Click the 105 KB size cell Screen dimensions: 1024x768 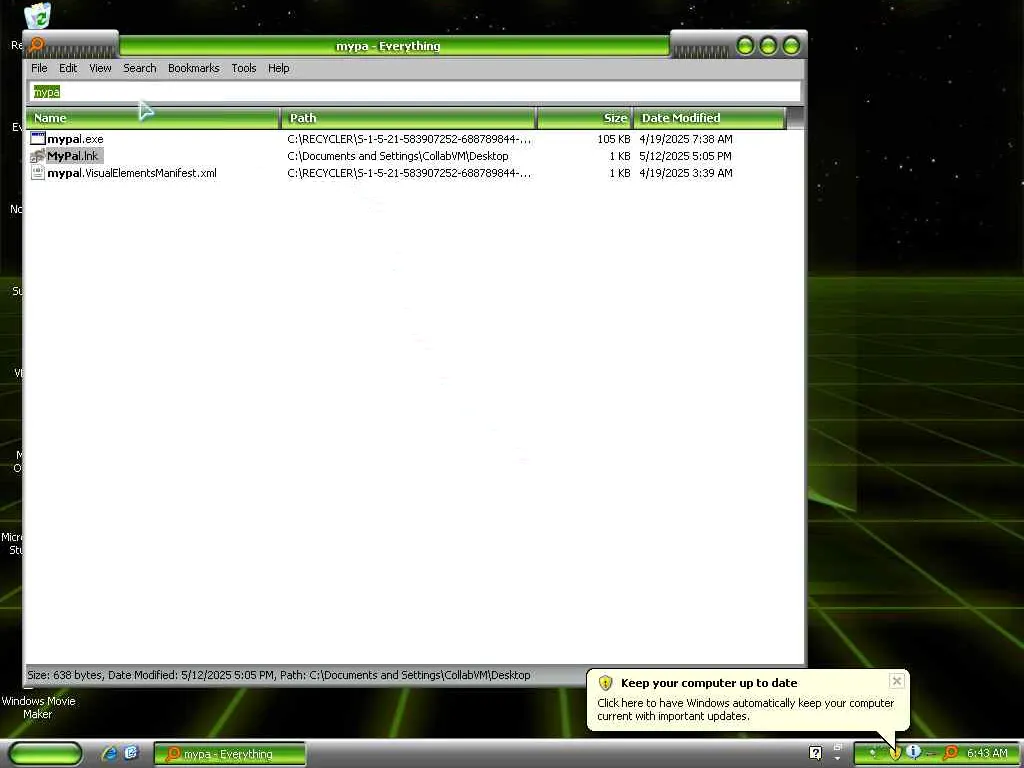click(614, 139)
